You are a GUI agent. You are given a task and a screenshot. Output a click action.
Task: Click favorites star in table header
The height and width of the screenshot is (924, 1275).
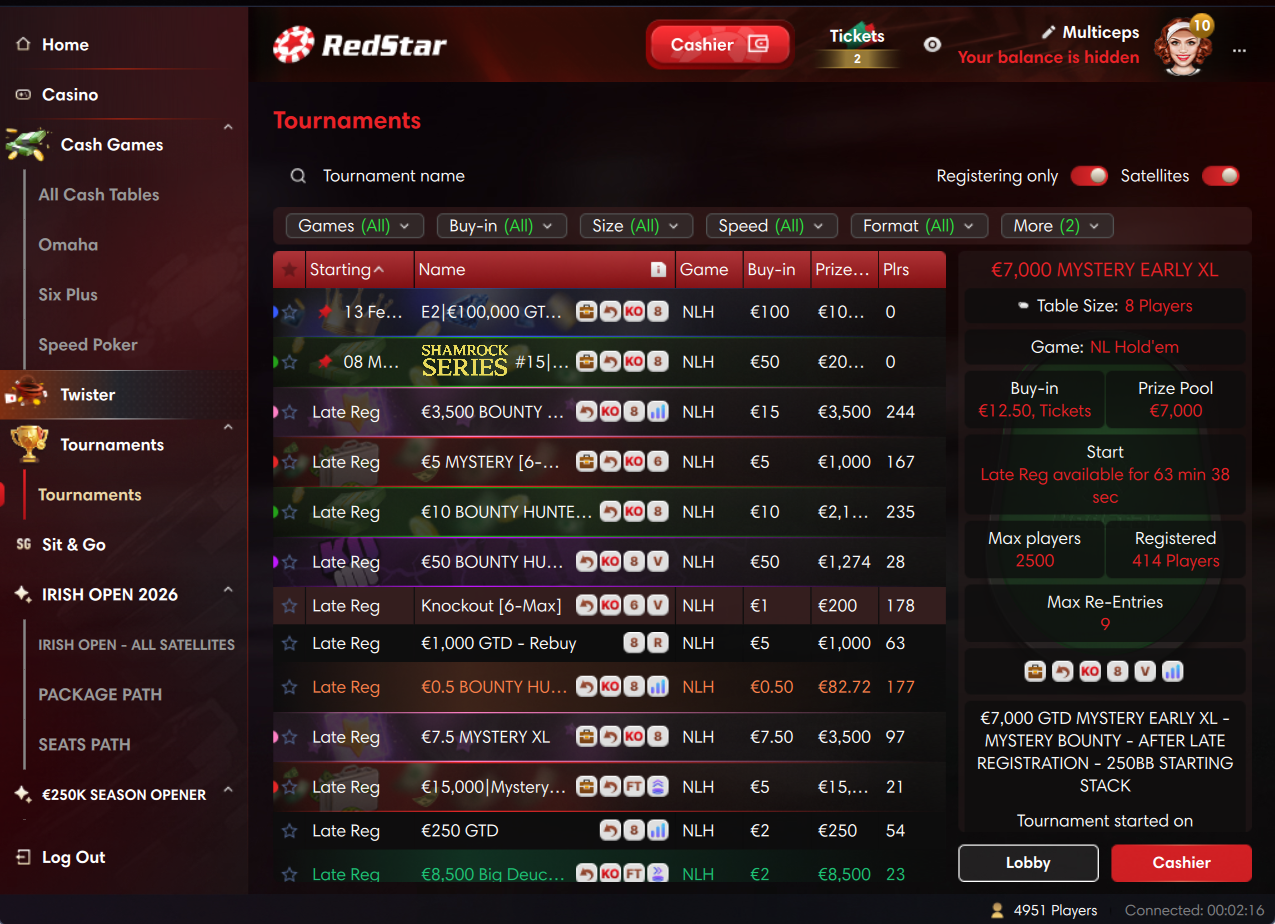pyautogui.click(x=289, y=270)
